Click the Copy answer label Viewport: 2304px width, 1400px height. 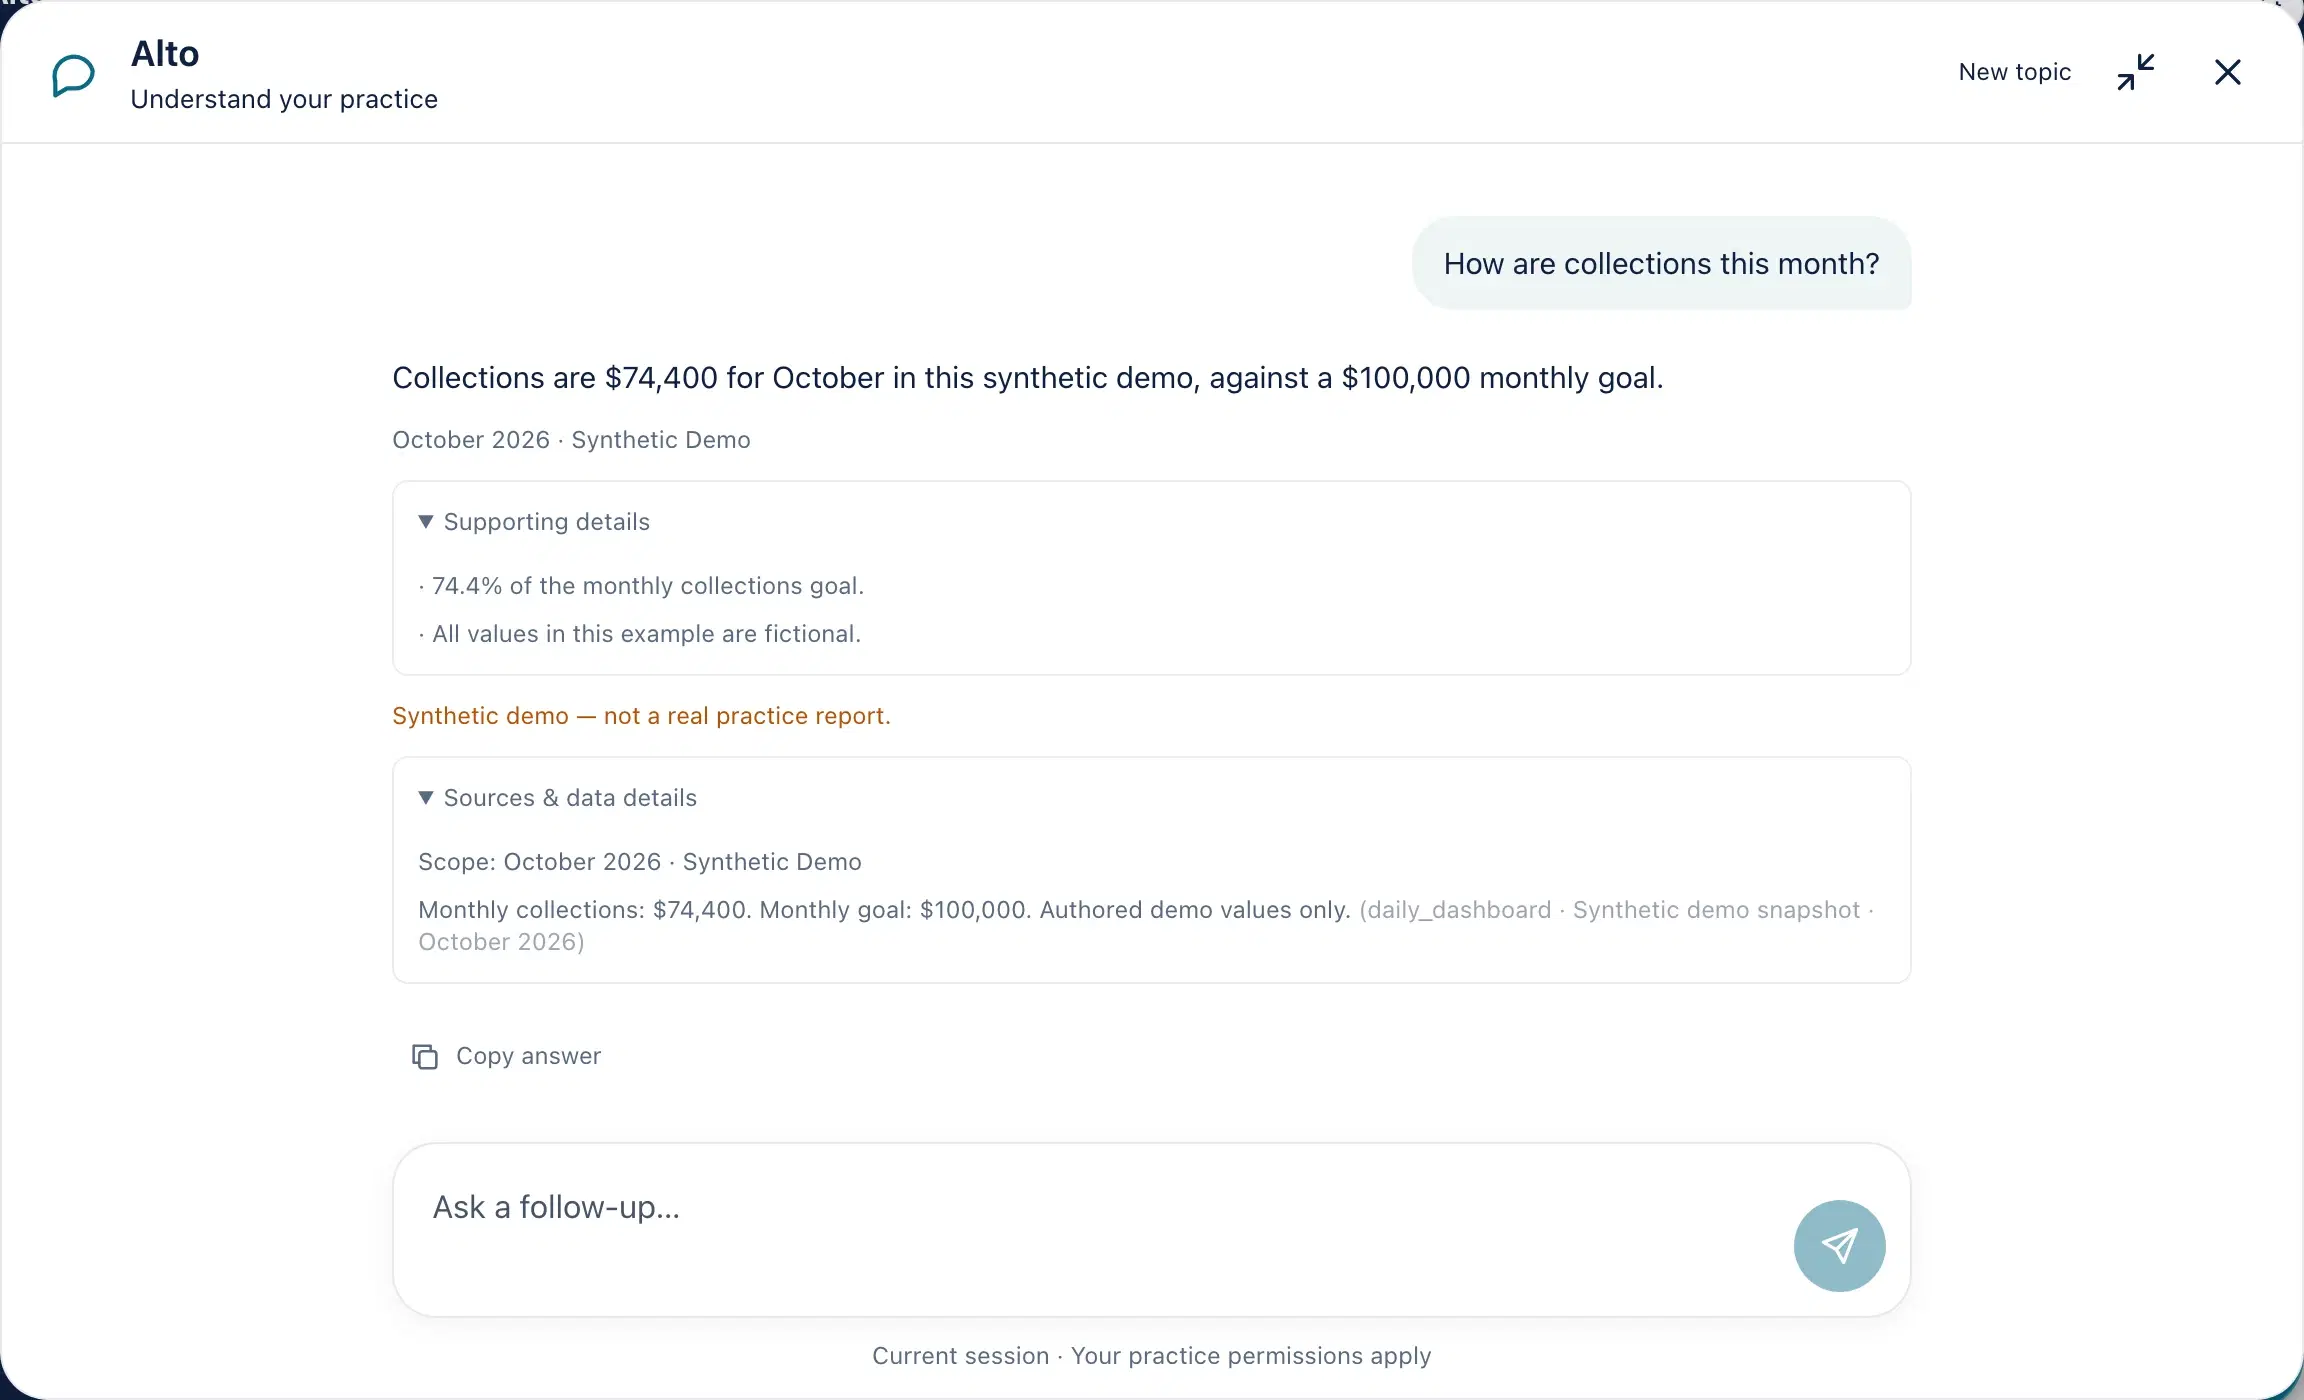pyautogui.click(x=528, y=1056)
